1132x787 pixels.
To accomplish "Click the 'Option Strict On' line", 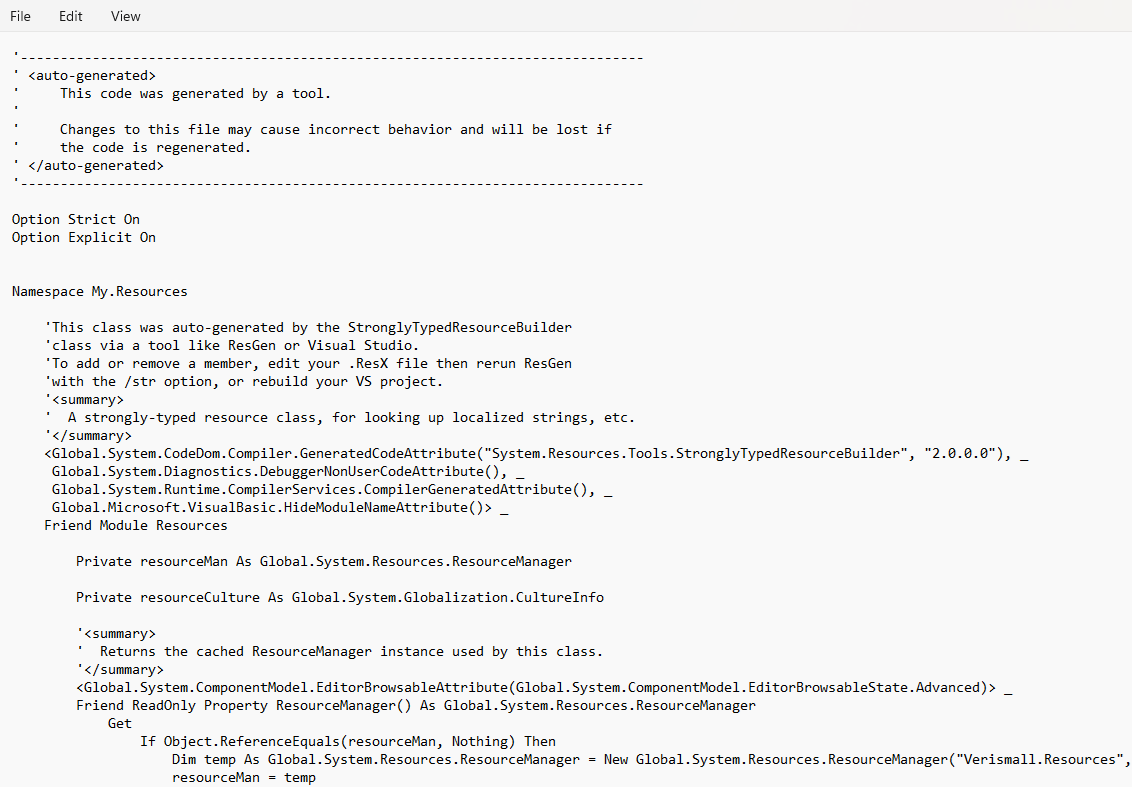I will tap(76, 220).
